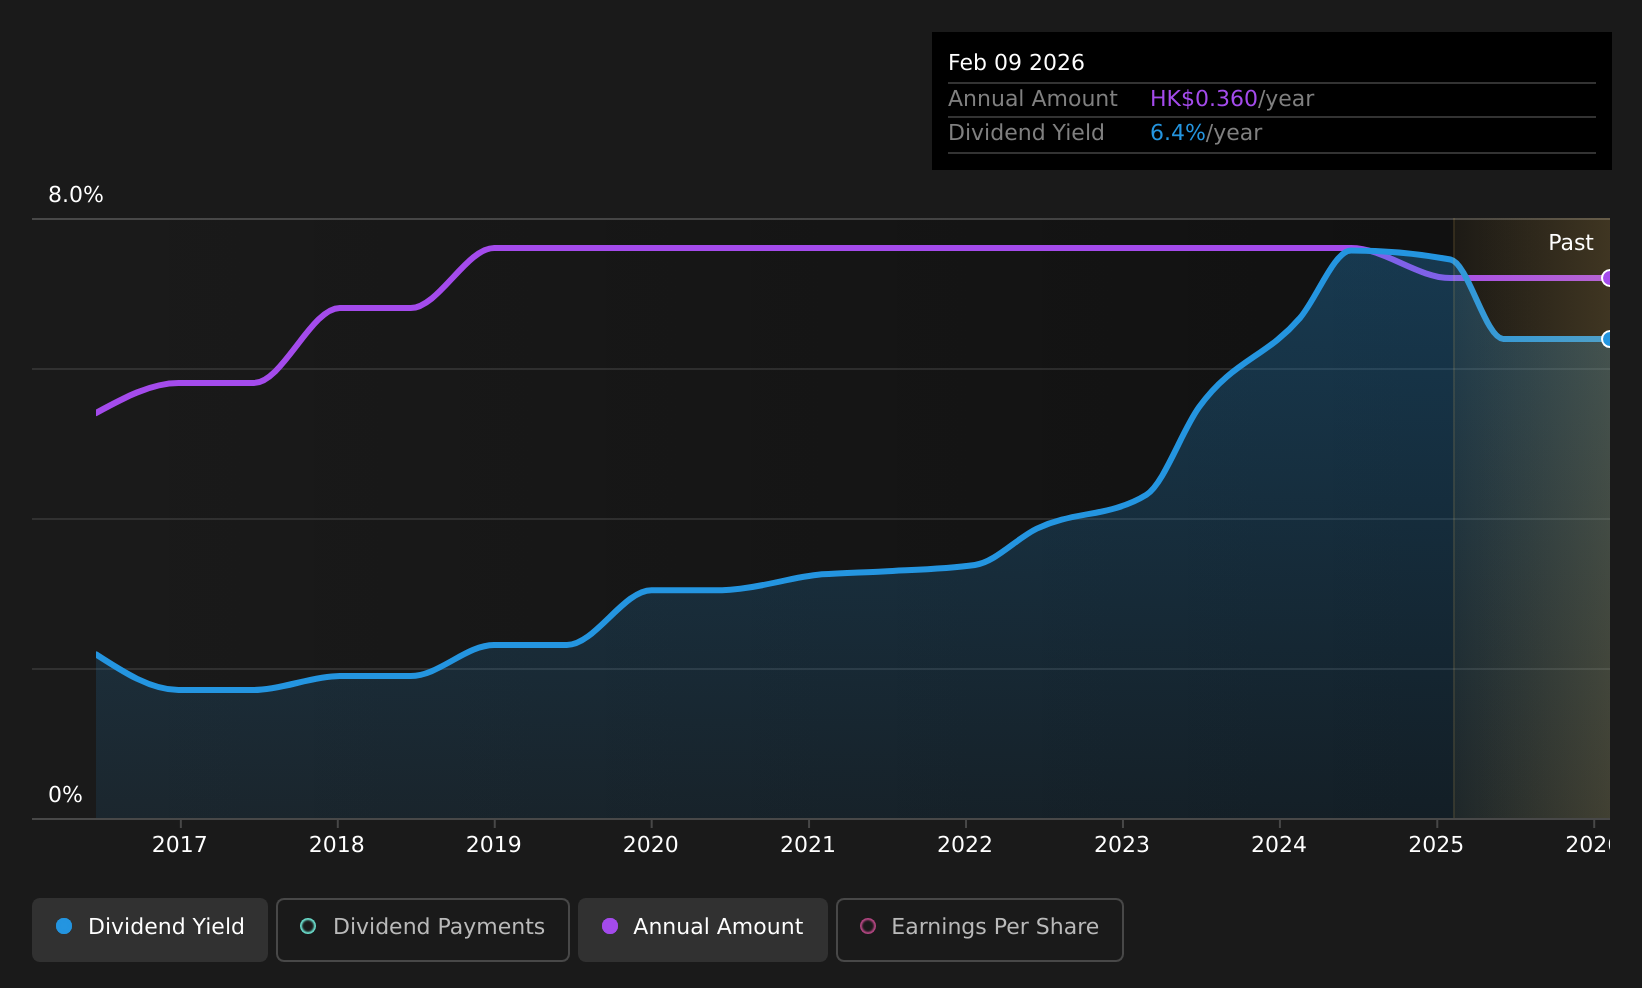Click the HK$0.360 annual amount value
Viewport: 1642px width, 988px height.
click(1203, 99)
